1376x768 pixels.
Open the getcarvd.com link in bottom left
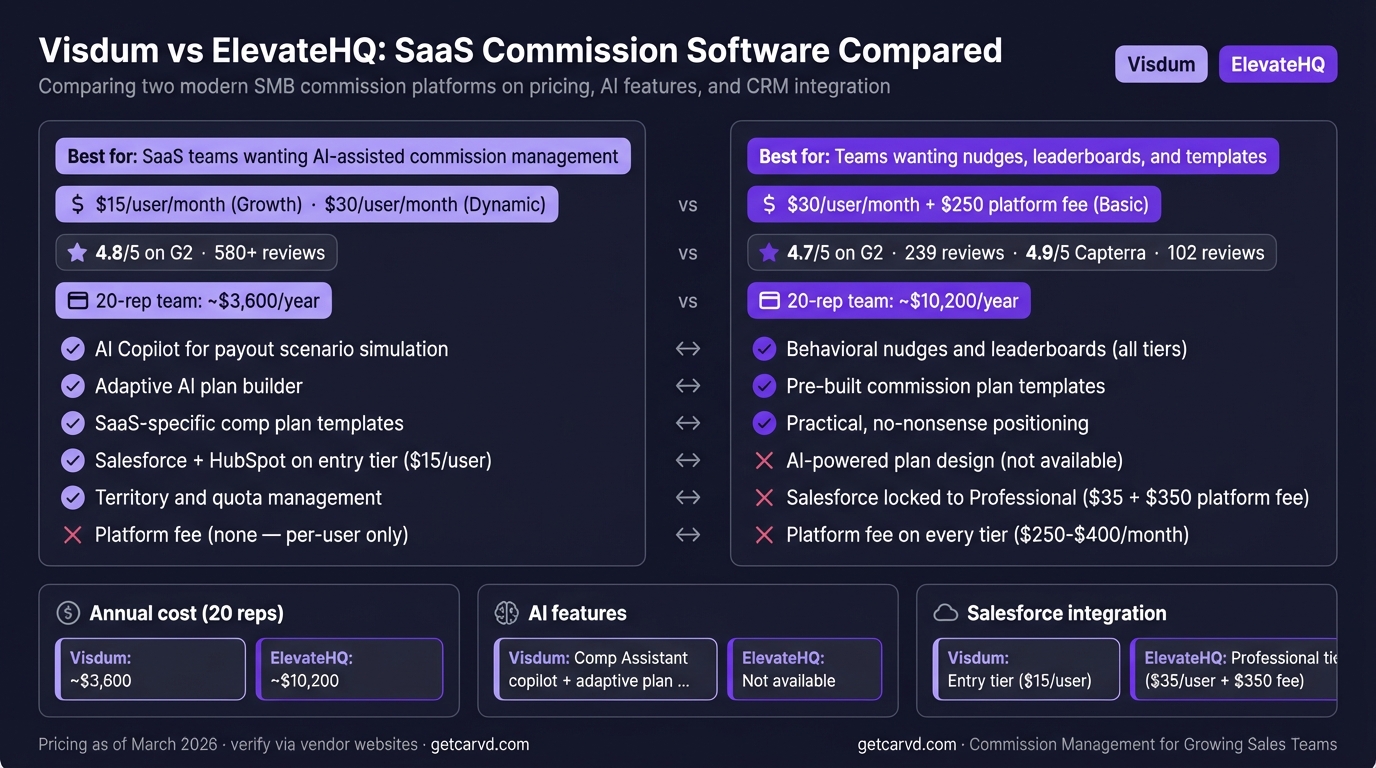coord(480,744)
